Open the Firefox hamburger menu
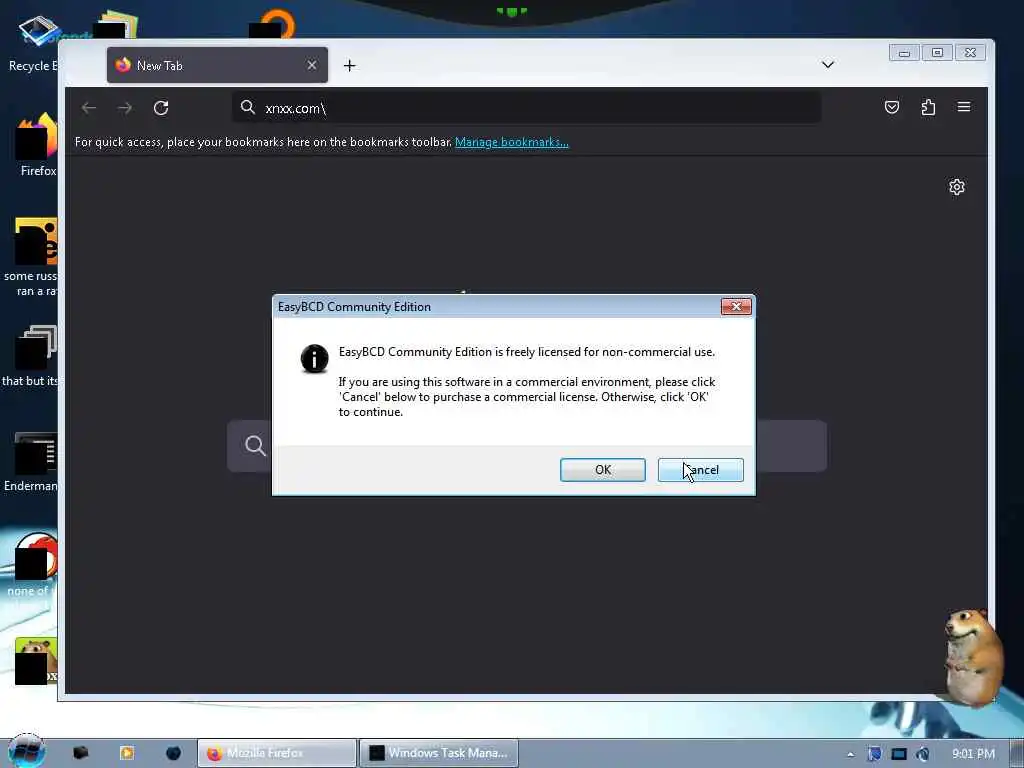Image resolution: width=1024 pixels, height=768 pixels. pyautogui.click(x=964, y=107)
